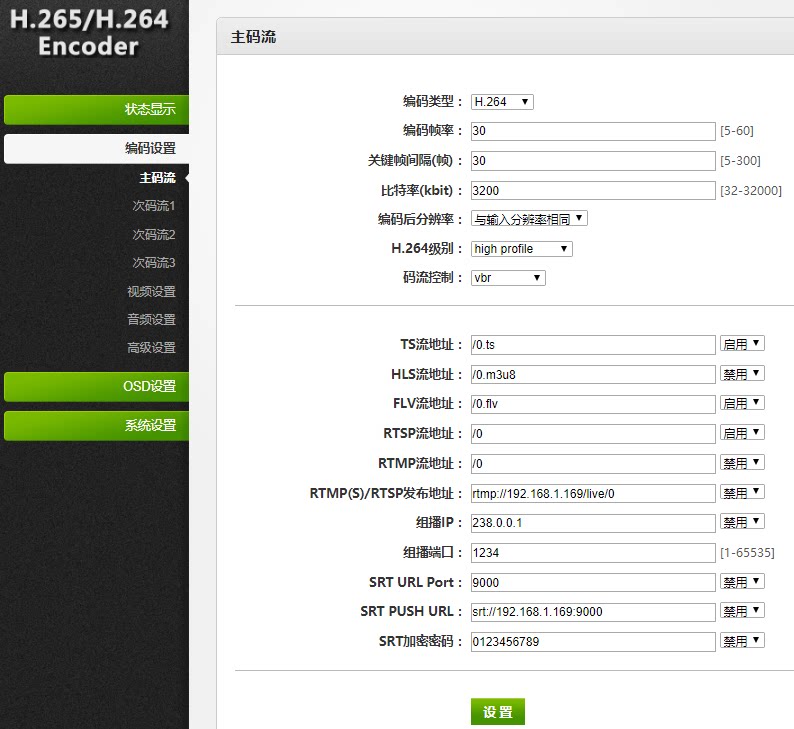Change the HLS流地址 disable dropdown
Screen dimensions: 794x729
pos(742,374)
